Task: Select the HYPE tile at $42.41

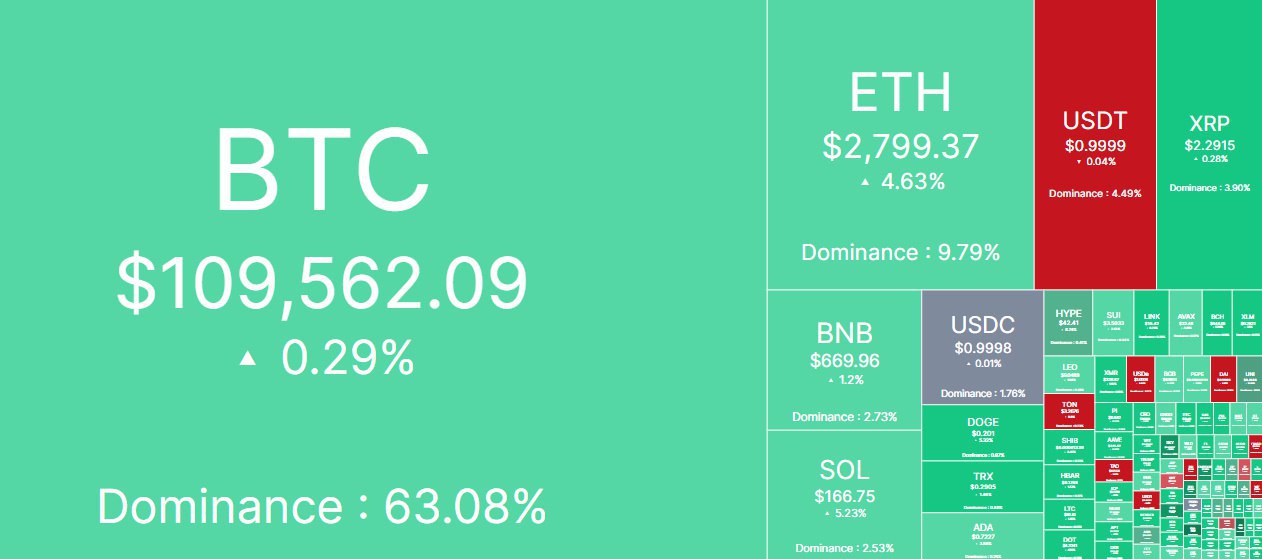Action: [1068, 323]
